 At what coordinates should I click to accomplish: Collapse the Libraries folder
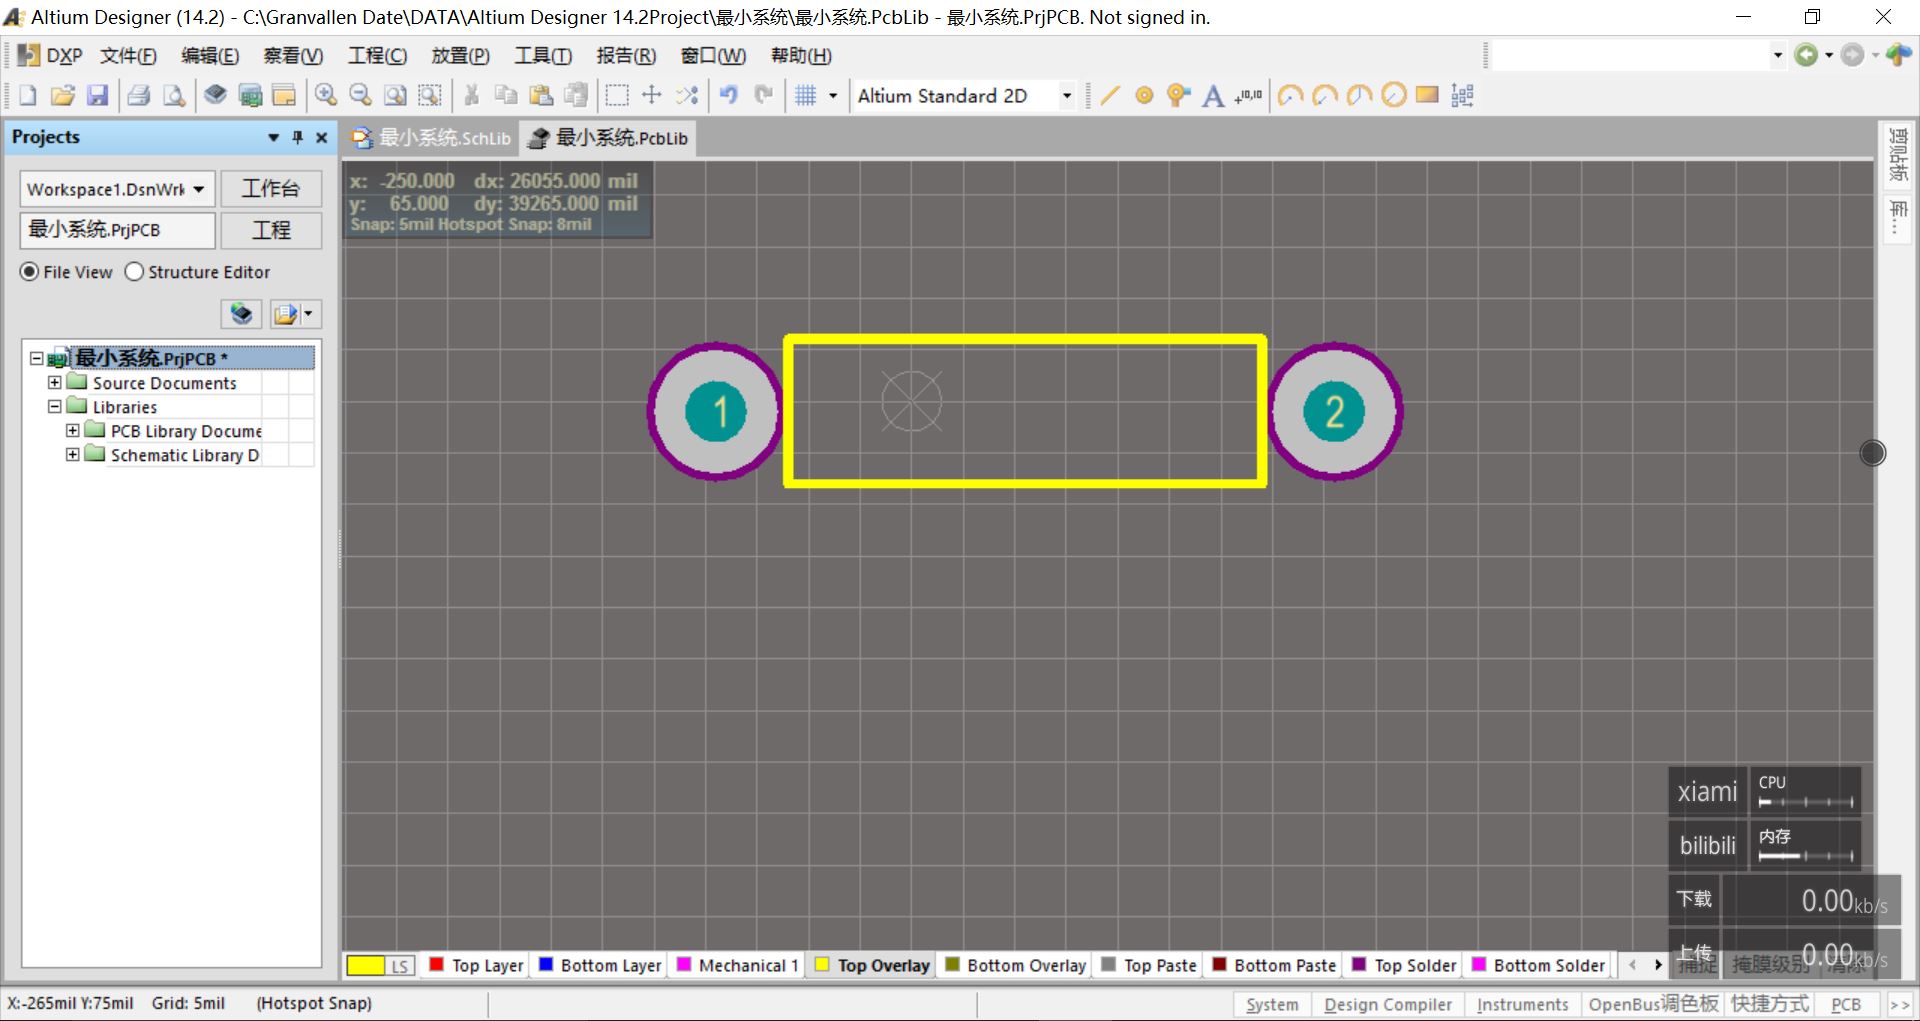[55, 406]
